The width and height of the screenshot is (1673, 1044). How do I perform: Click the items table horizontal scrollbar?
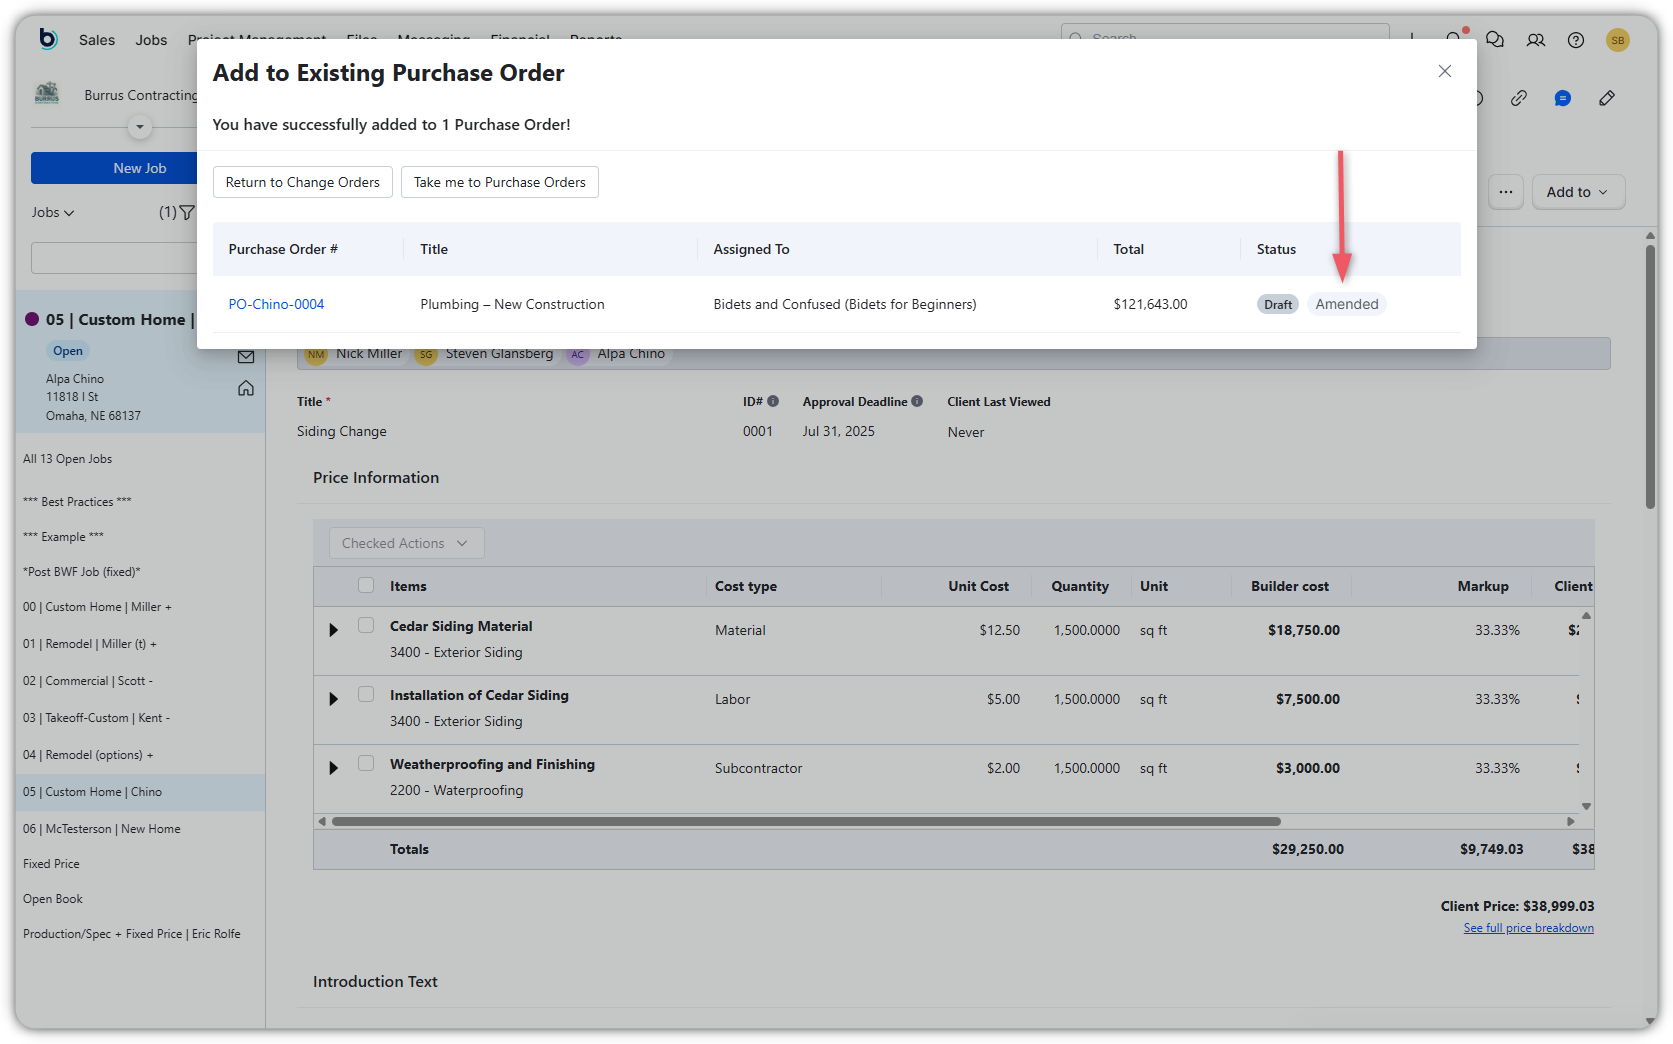(x=806, y=822)
